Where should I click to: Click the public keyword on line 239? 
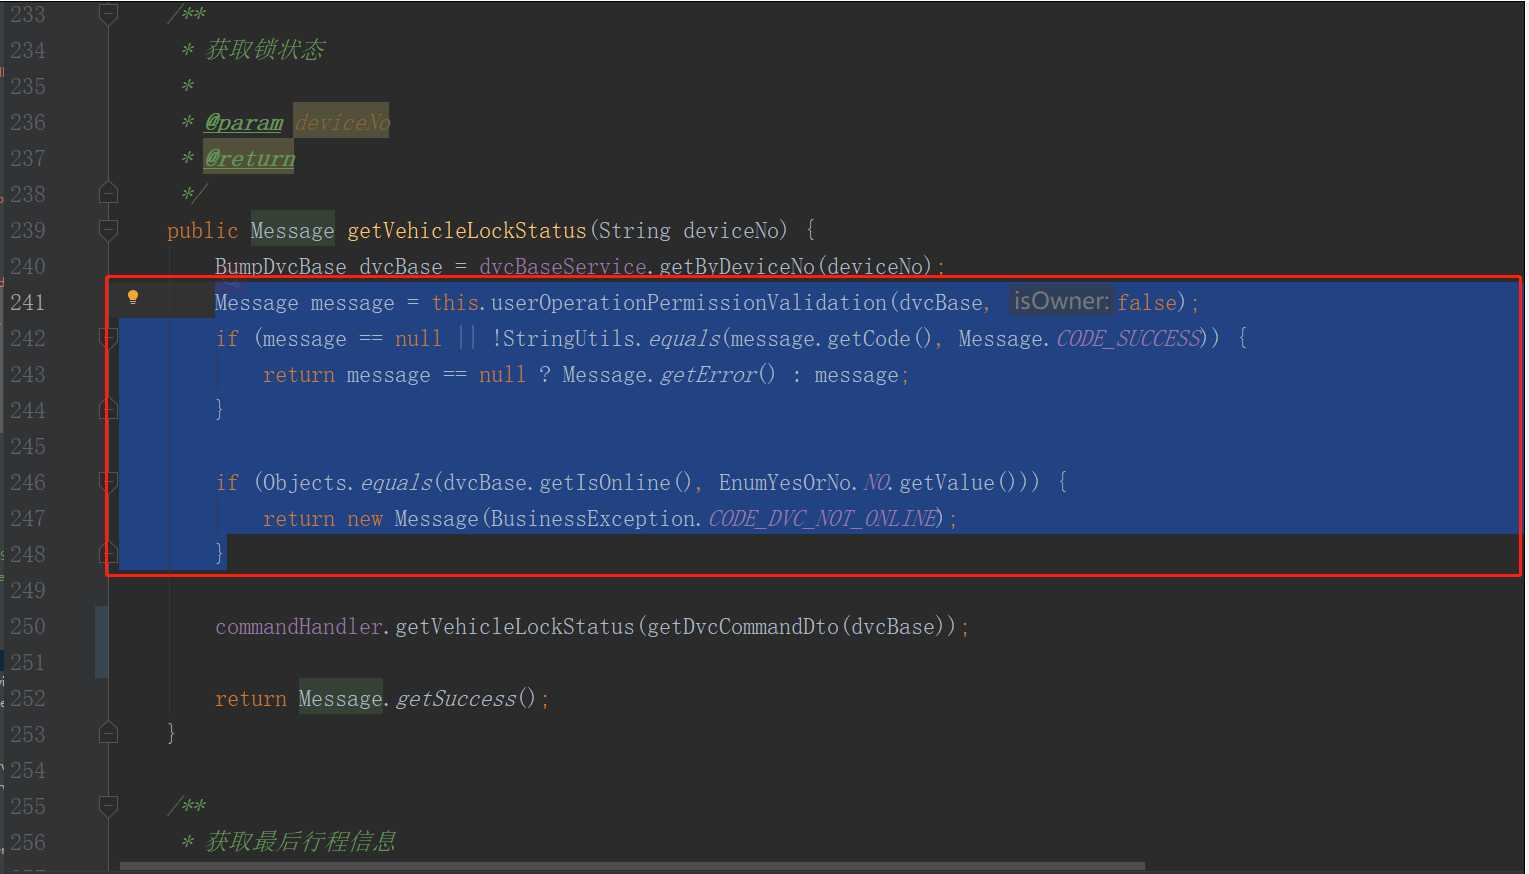pyautogui.click(x=203, y=231)
